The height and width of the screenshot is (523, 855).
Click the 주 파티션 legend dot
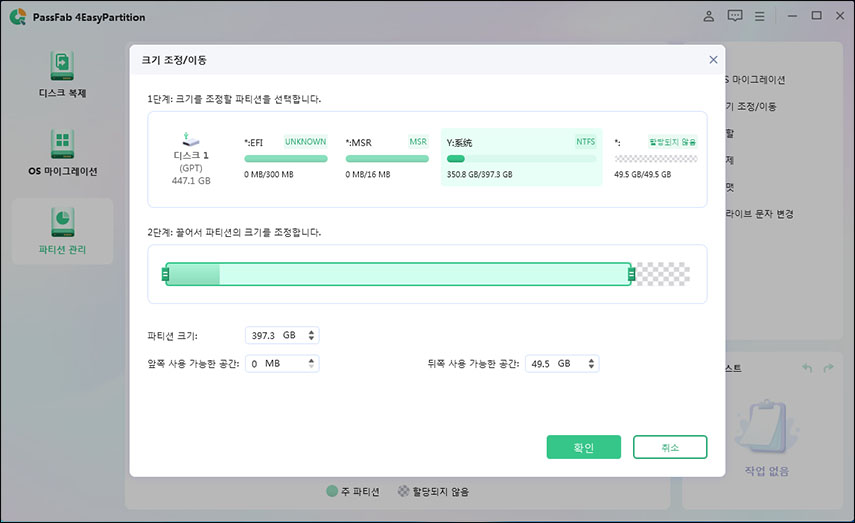coord(332,491)
